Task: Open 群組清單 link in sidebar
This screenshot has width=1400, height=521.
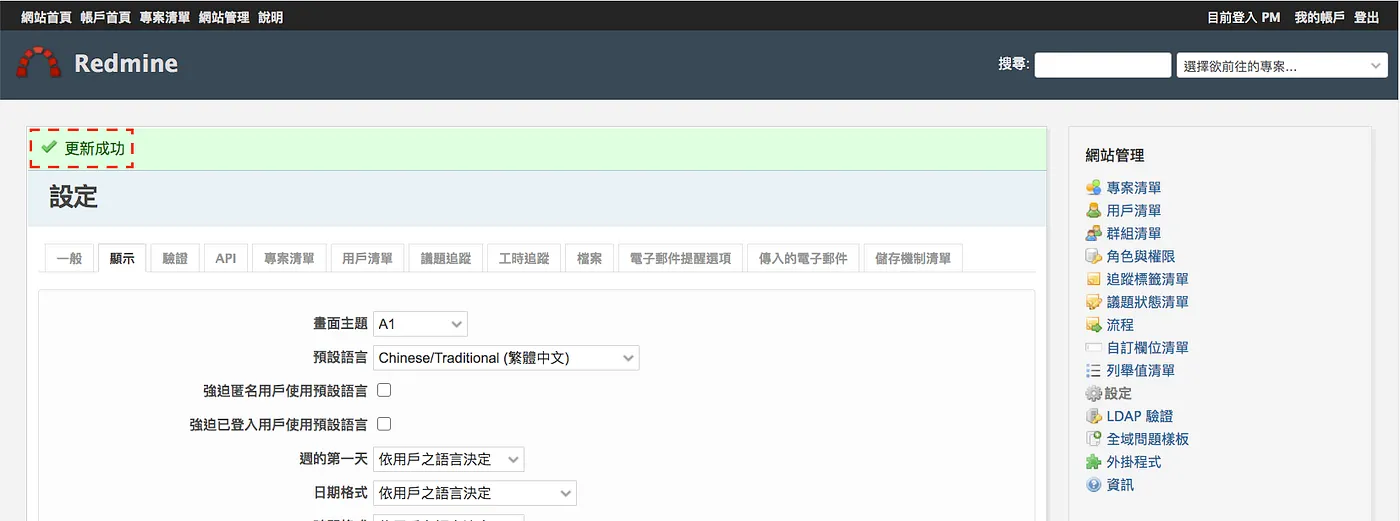Action: click(1134, 234)
